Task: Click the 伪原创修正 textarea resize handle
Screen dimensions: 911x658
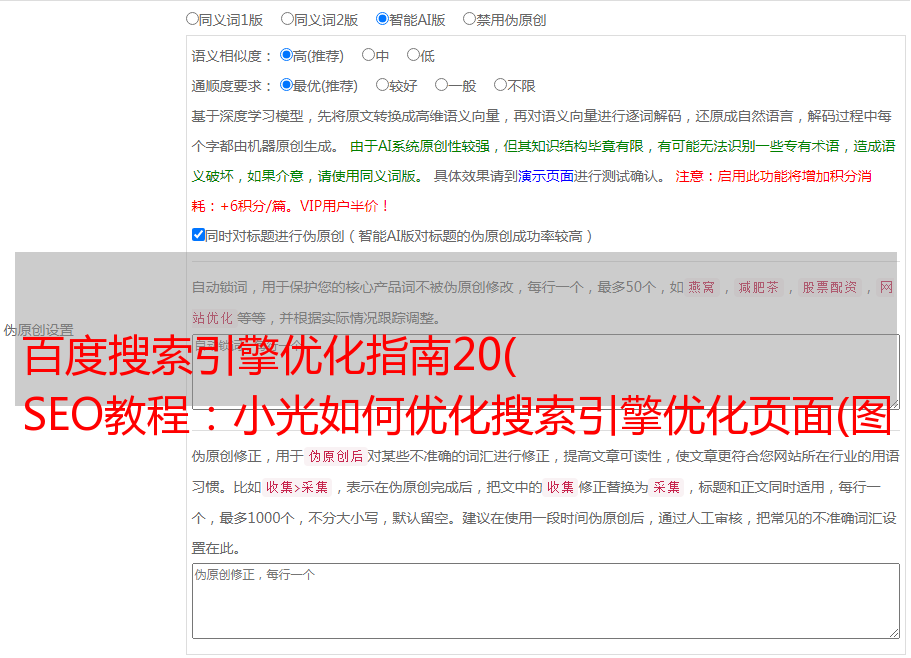Action: coord(894,633)
